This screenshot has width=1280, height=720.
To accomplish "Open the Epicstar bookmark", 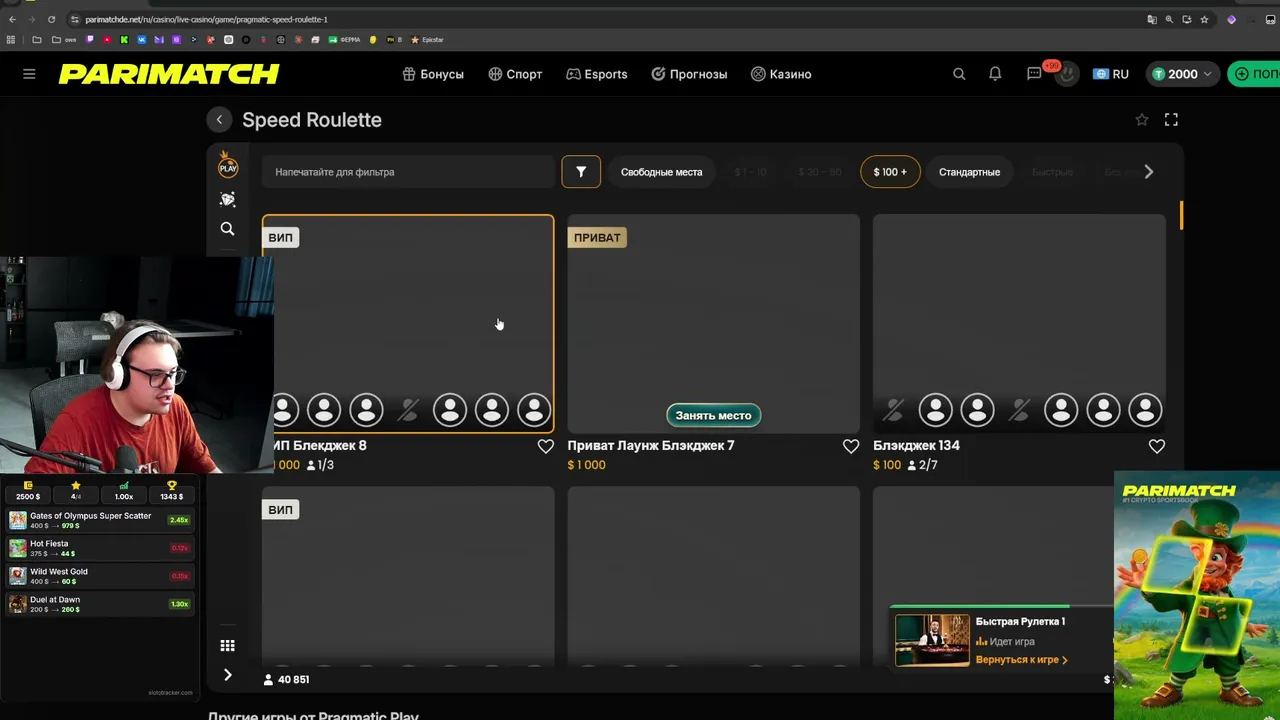I will click(427, 40).
